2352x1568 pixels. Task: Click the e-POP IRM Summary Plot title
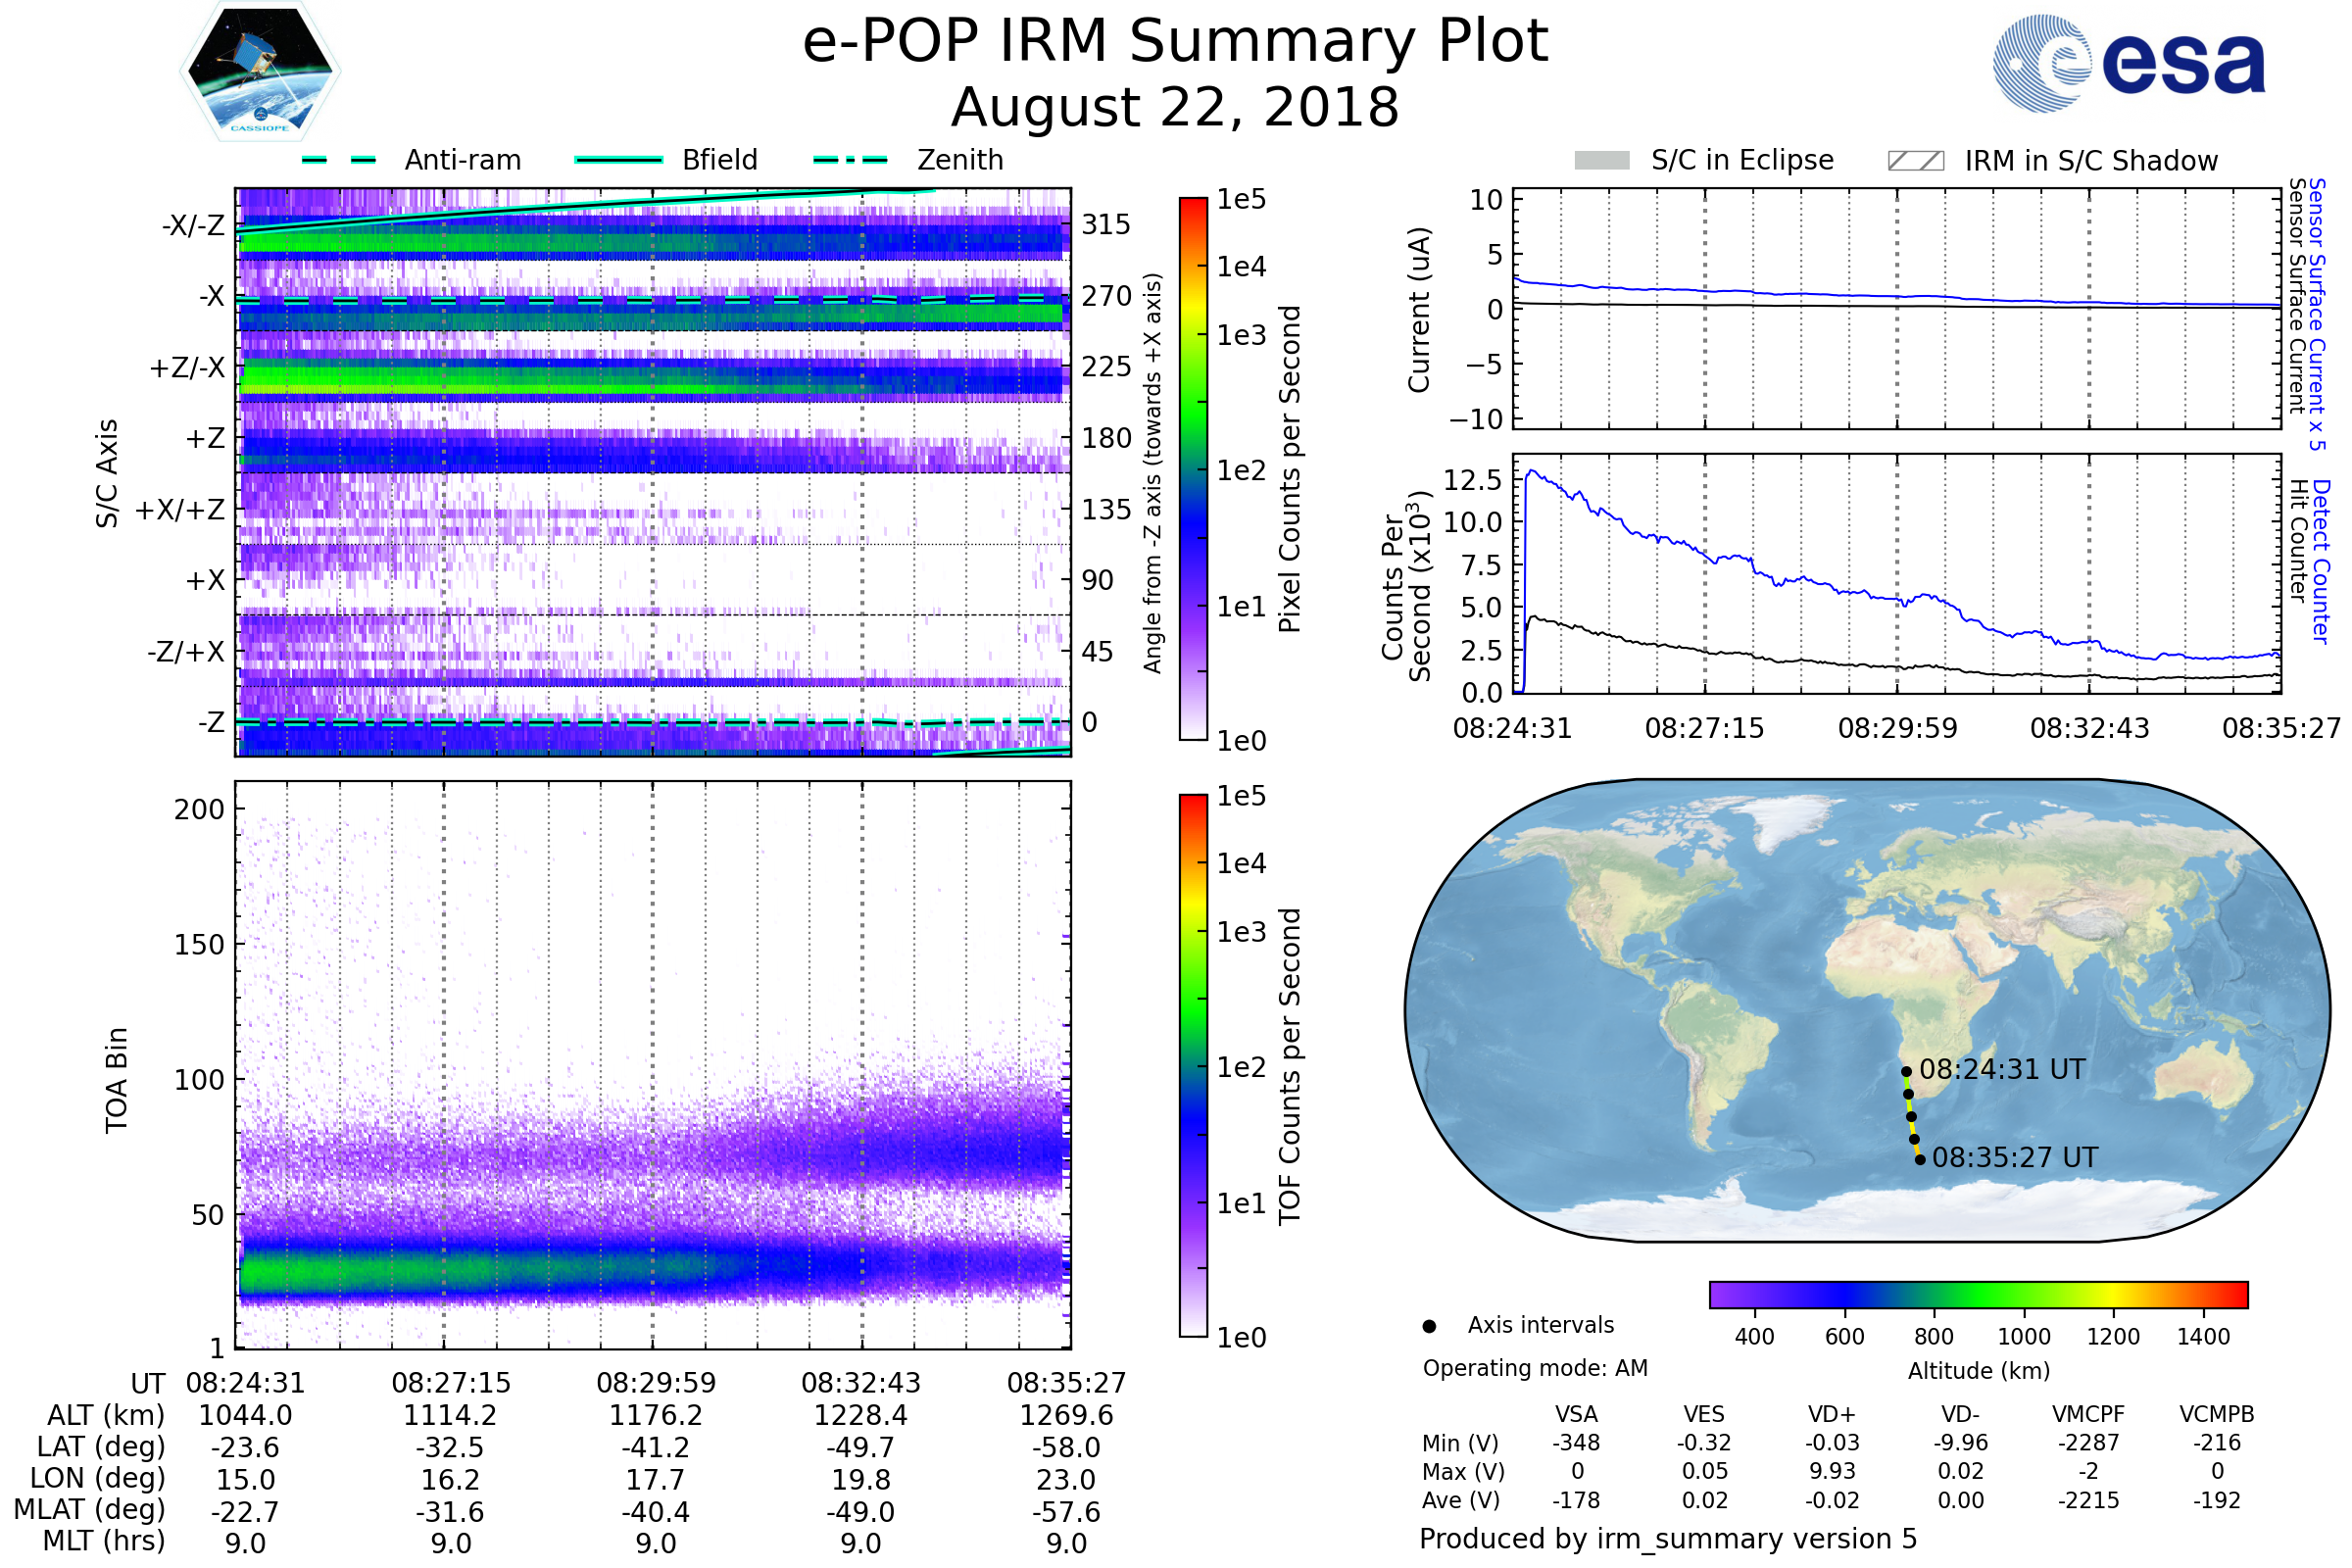[1175, 42]
